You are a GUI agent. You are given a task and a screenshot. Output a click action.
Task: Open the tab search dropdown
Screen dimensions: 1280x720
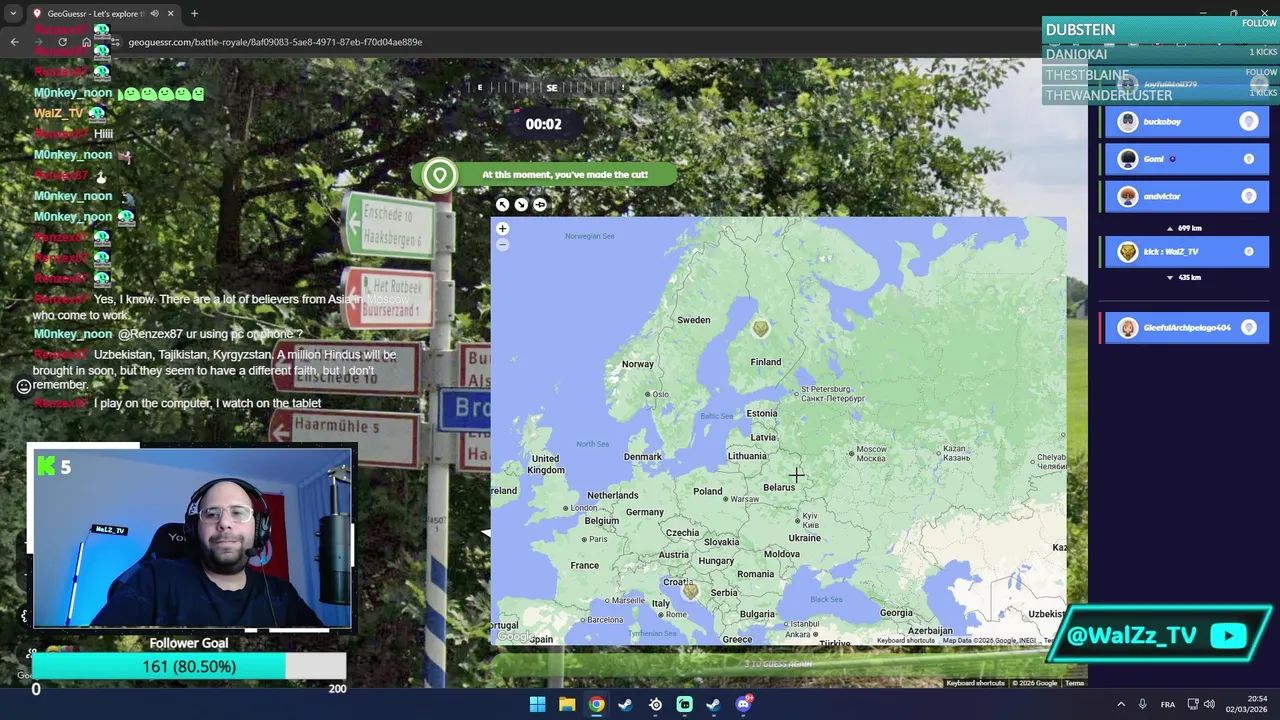pyautogui.click(x=12, y=14)
